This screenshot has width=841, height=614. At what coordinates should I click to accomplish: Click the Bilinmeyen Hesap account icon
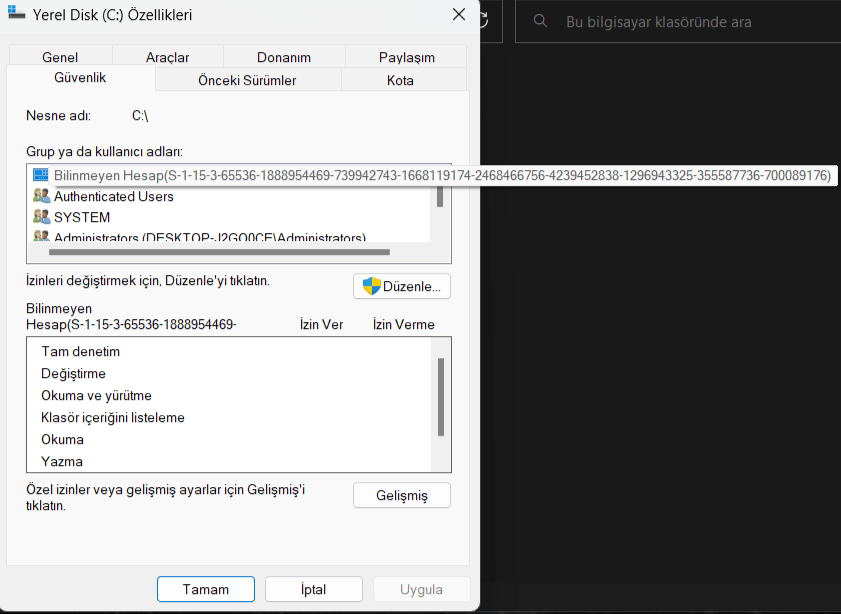[x=40, y=175]
